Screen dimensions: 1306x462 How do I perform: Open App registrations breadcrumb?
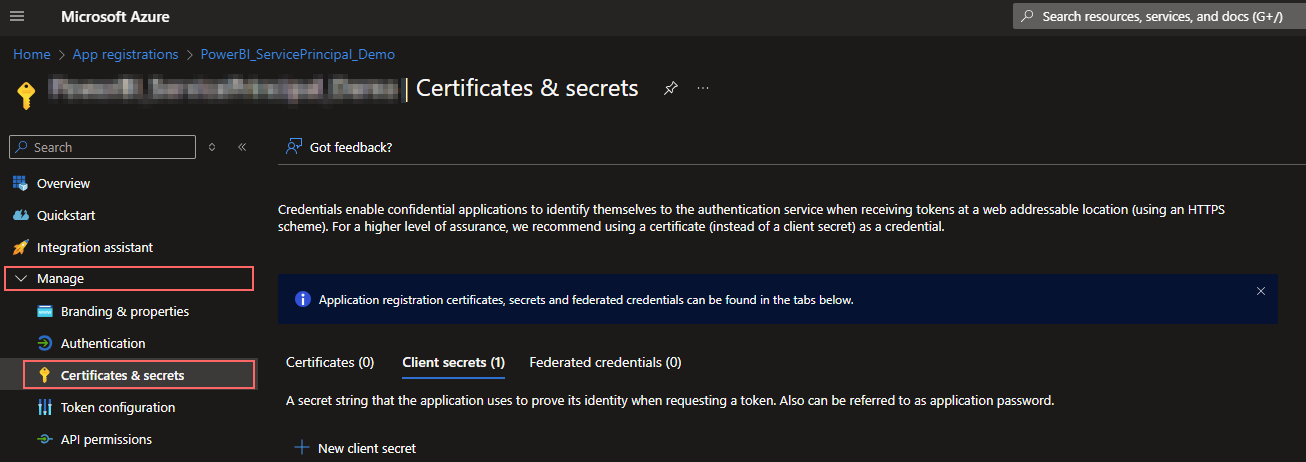pos(125,54)
